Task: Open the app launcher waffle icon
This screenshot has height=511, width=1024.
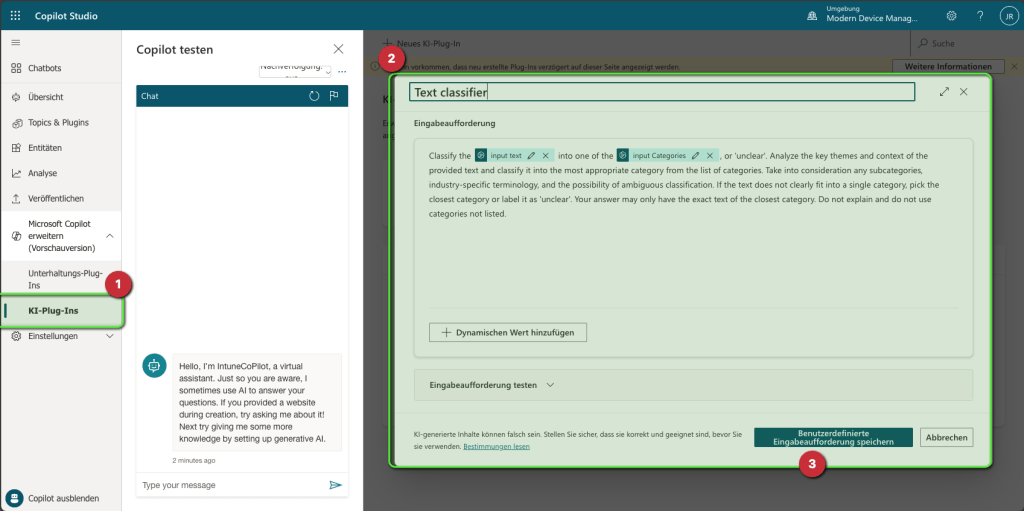Action: (x=15, y=16)
